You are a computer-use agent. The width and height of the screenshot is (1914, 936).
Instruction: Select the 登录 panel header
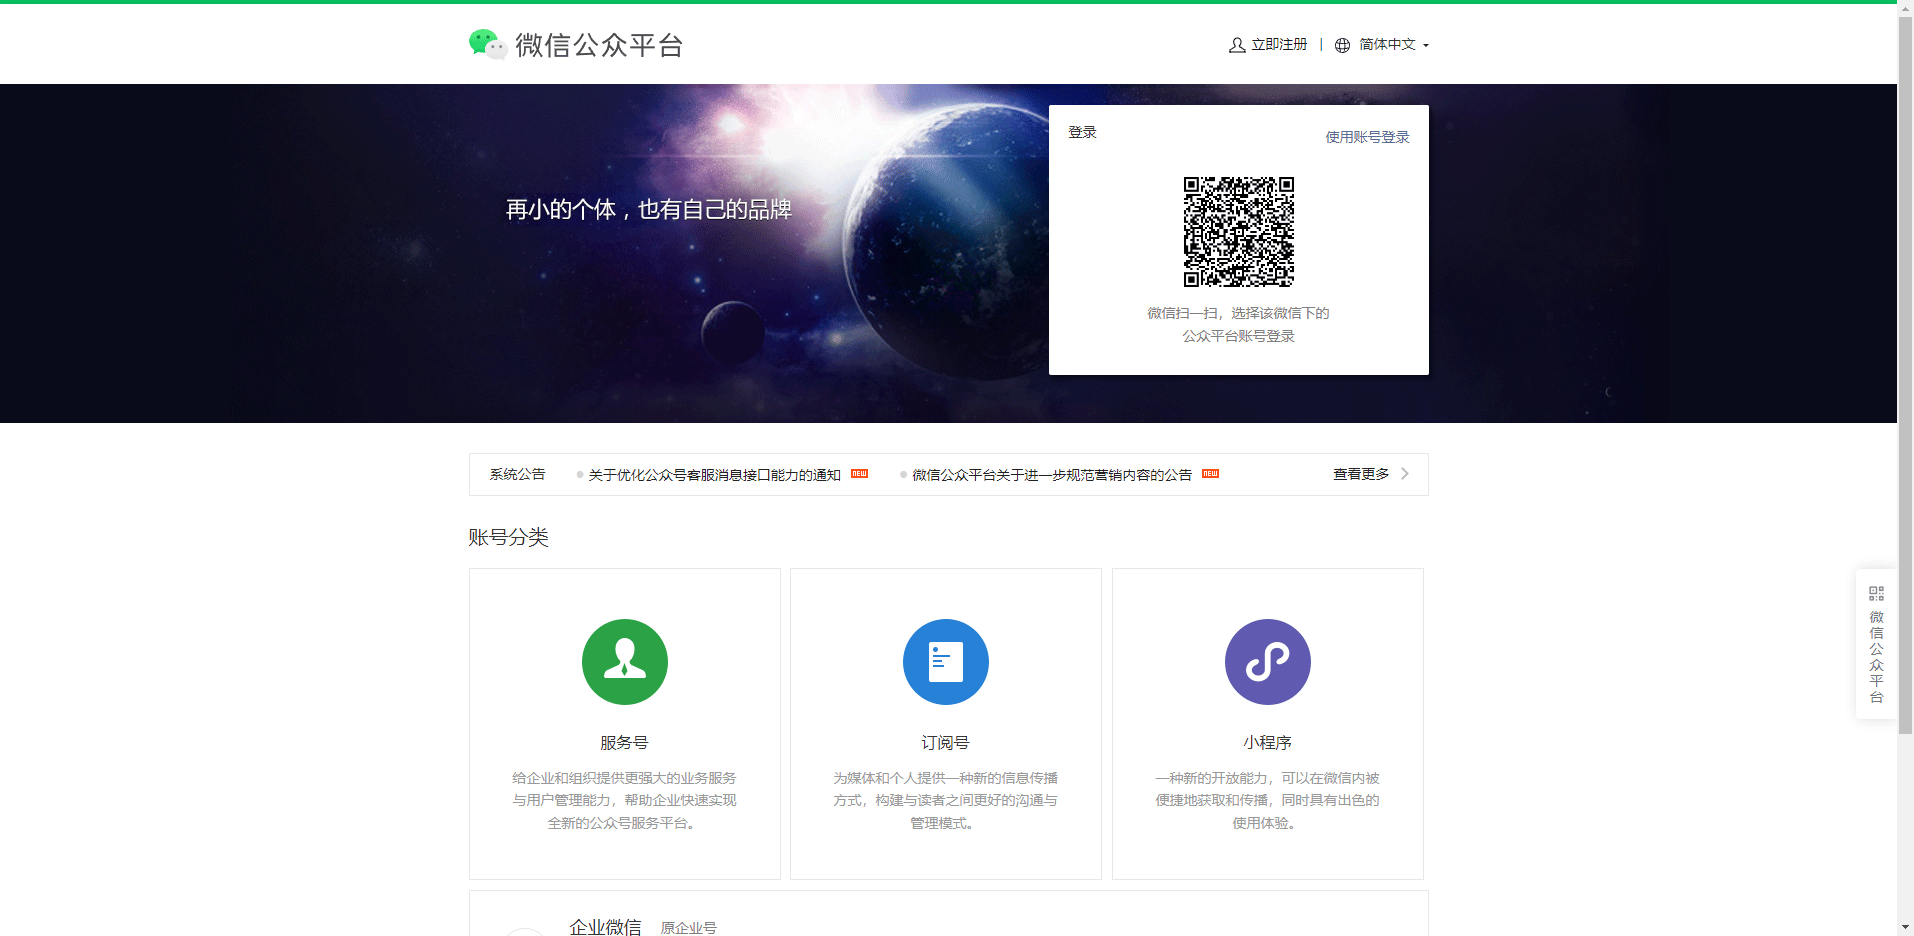tap(1081, 131)
